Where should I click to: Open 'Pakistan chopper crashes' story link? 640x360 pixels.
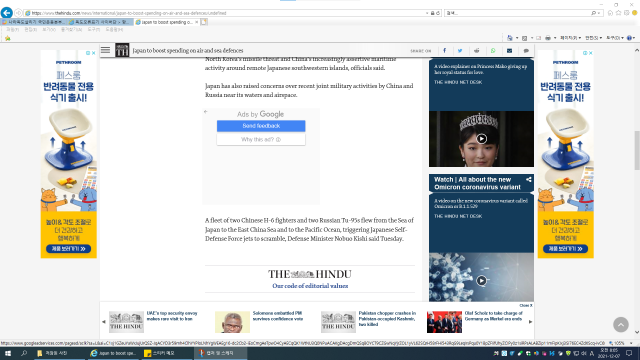(387, 318)
